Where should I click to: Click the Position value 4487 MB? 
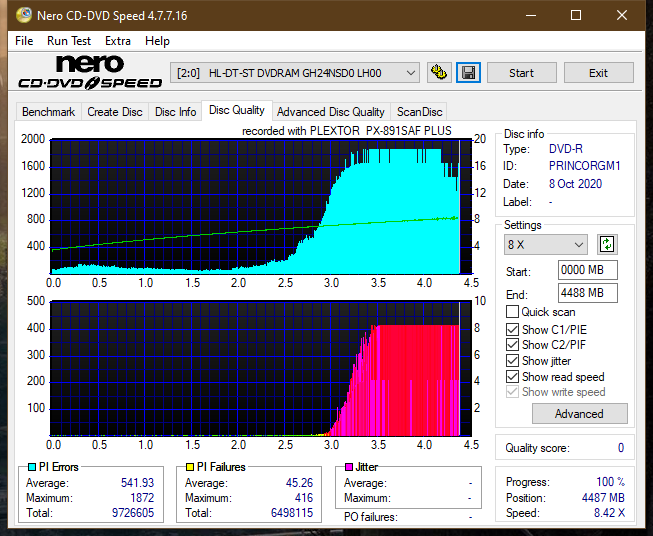click(x=603, y=498)
